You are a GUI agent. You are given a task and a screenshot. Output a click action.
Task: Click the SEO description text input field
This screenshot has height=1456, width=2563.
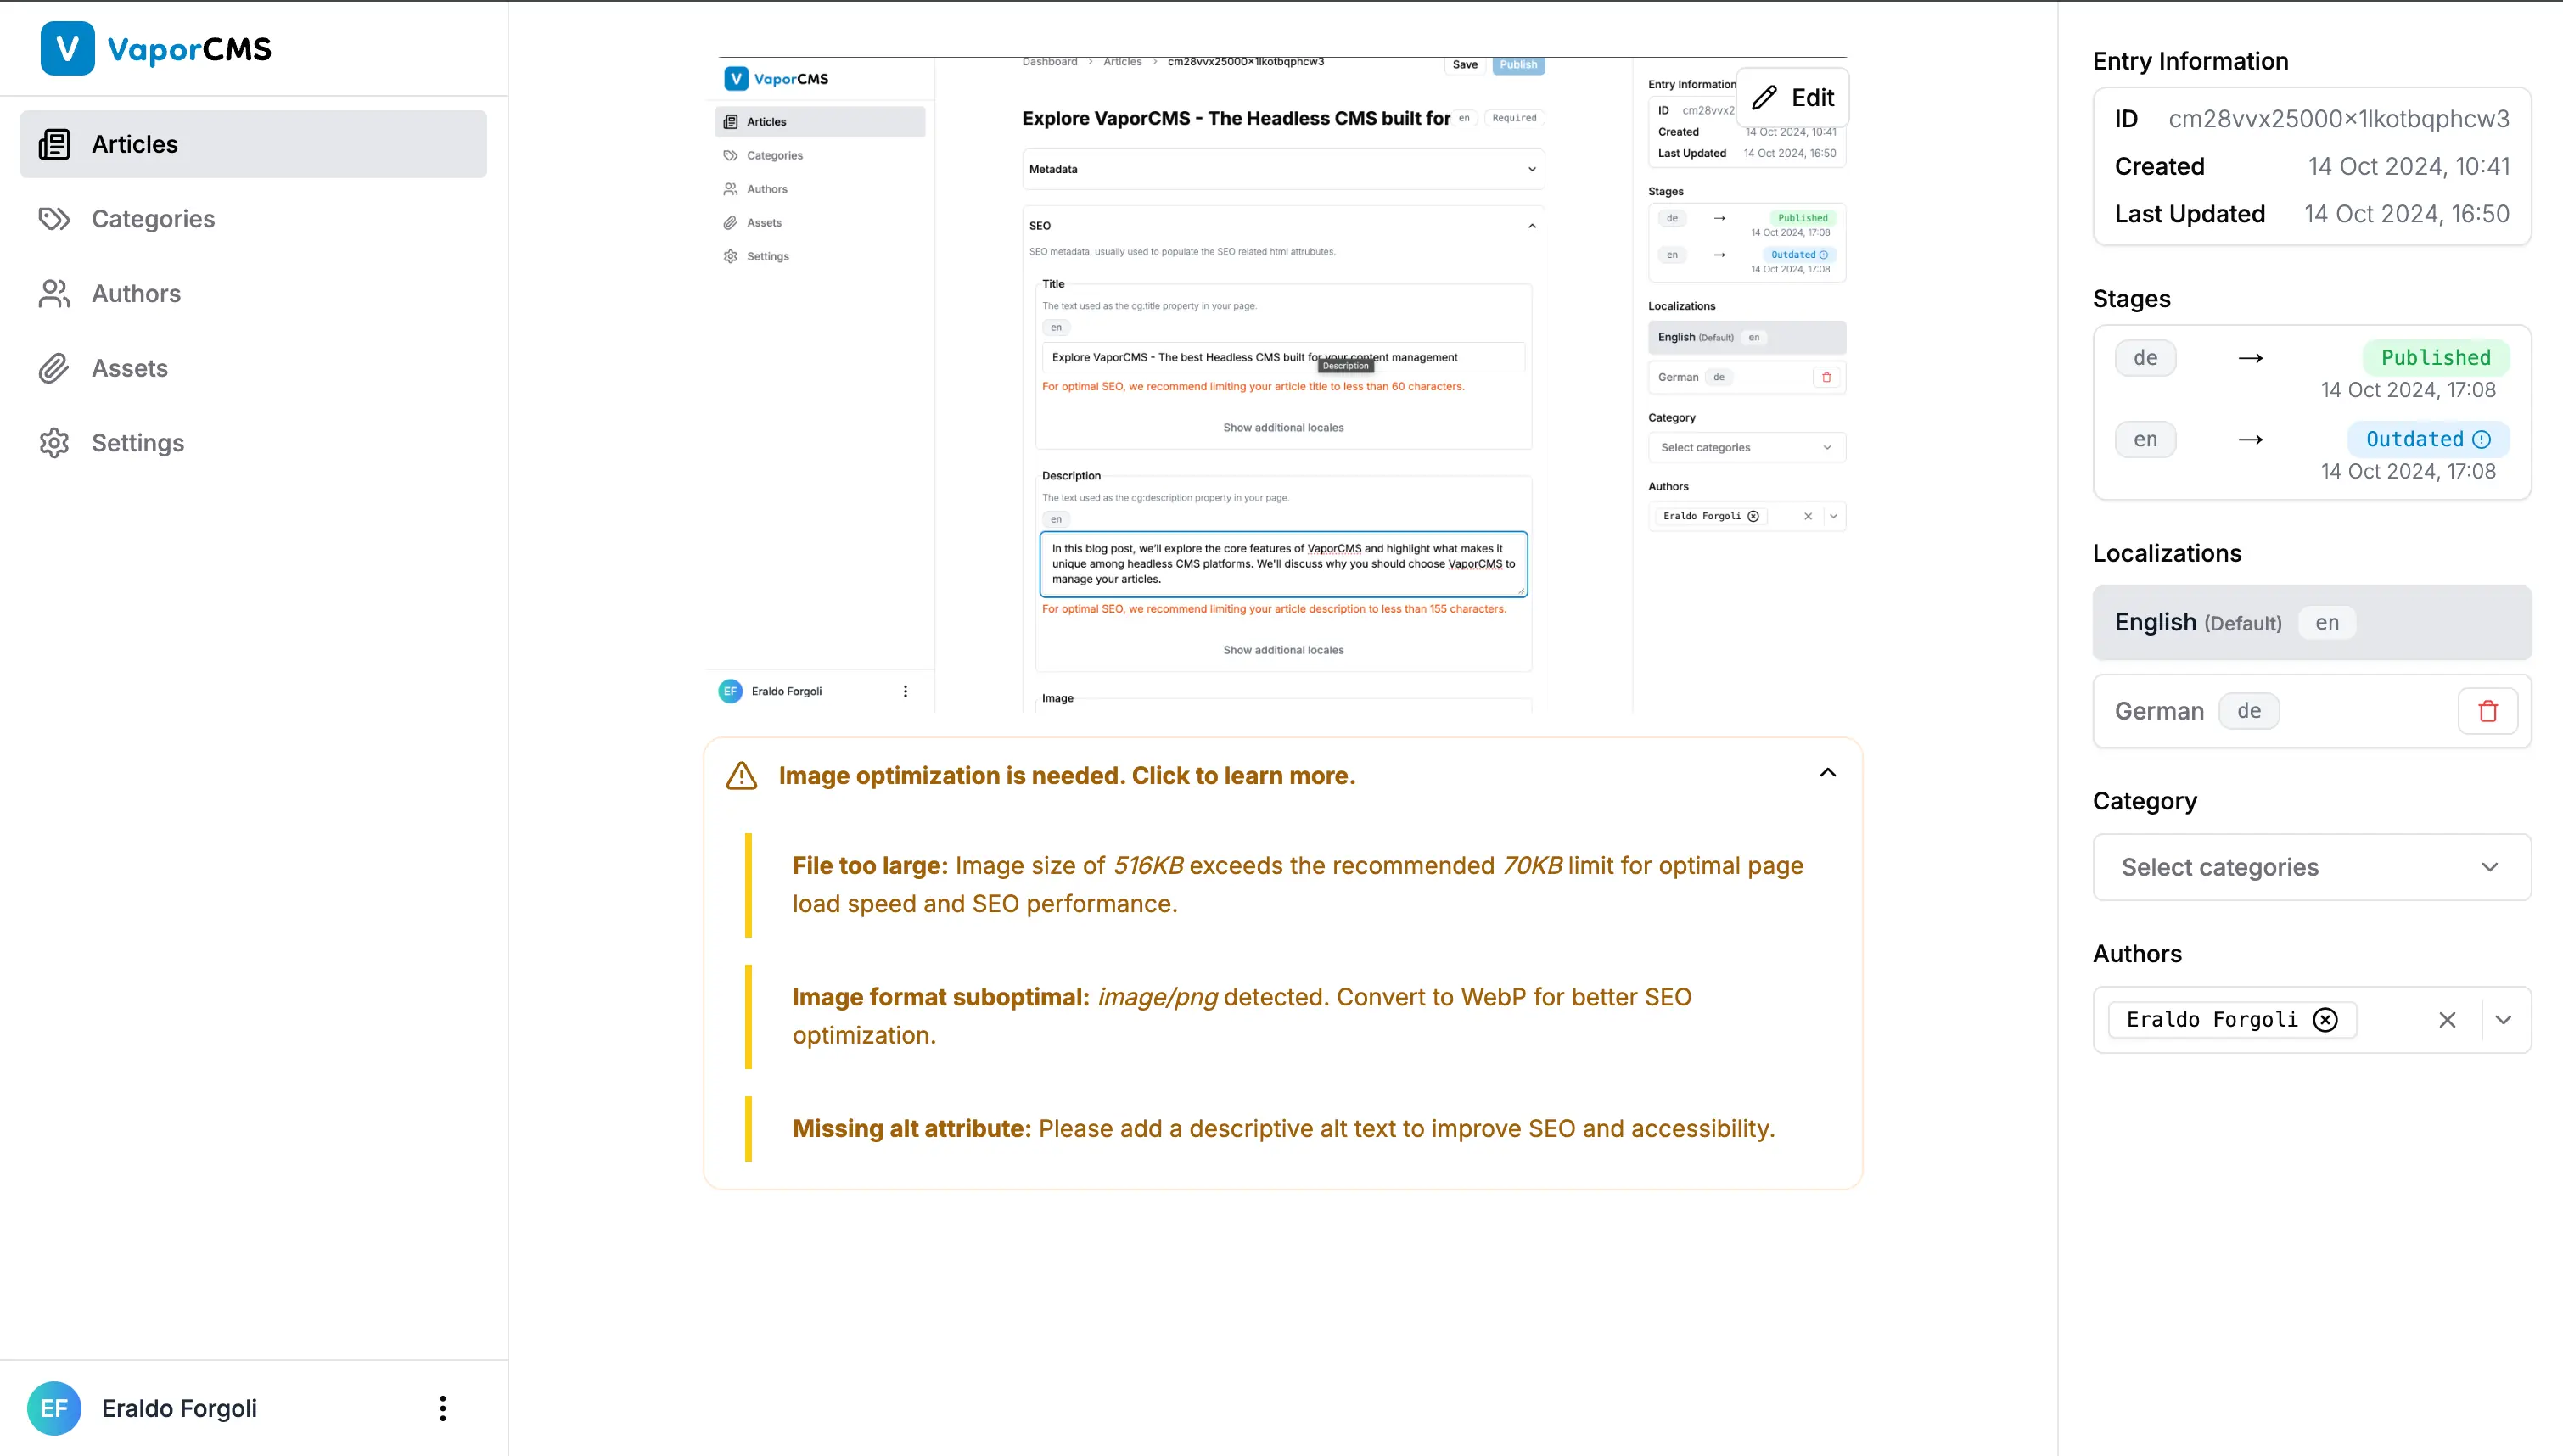pos(1283,563)
